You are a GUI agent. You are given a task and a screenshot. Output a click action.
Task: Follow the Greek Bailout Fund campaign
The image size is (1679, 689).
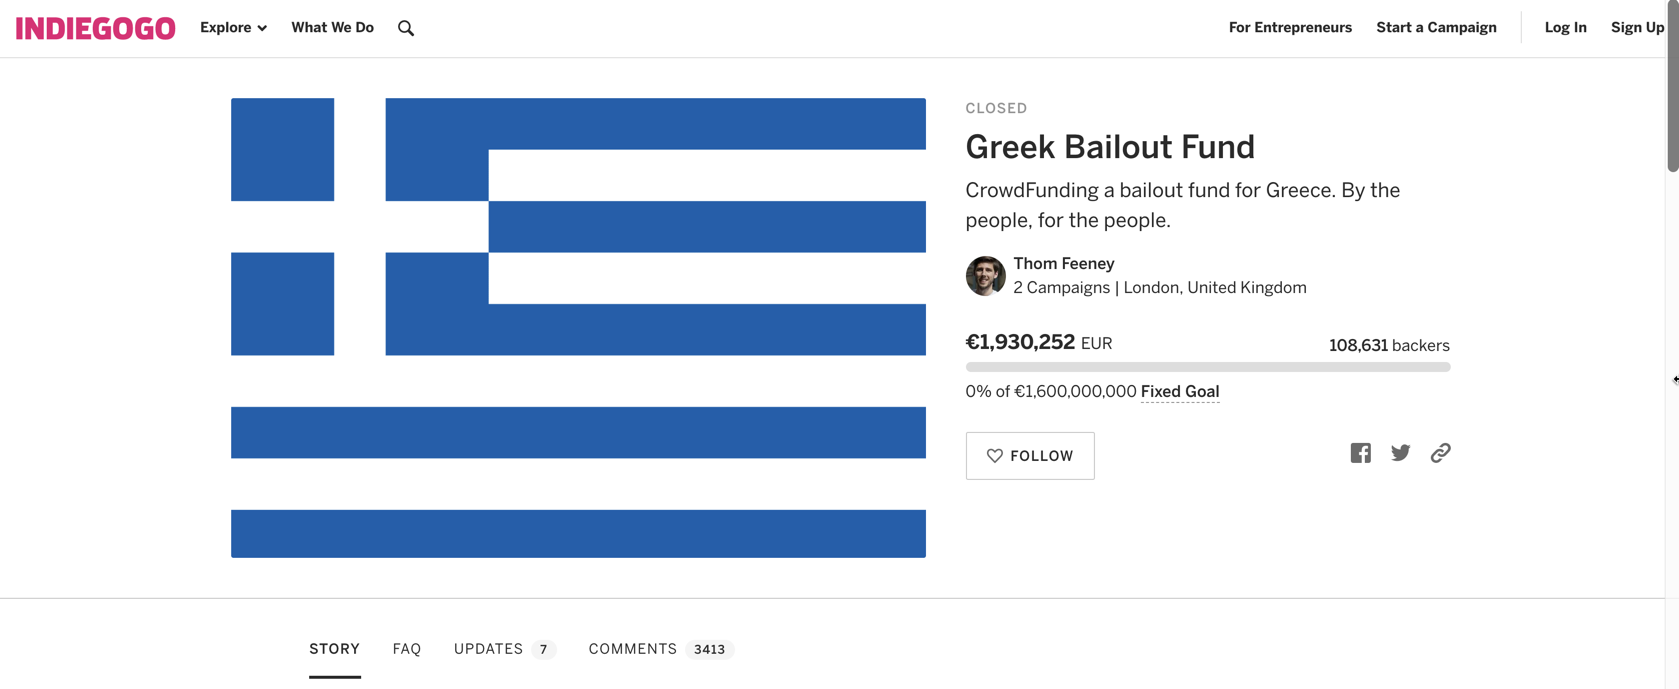[x=1030, y=456]
